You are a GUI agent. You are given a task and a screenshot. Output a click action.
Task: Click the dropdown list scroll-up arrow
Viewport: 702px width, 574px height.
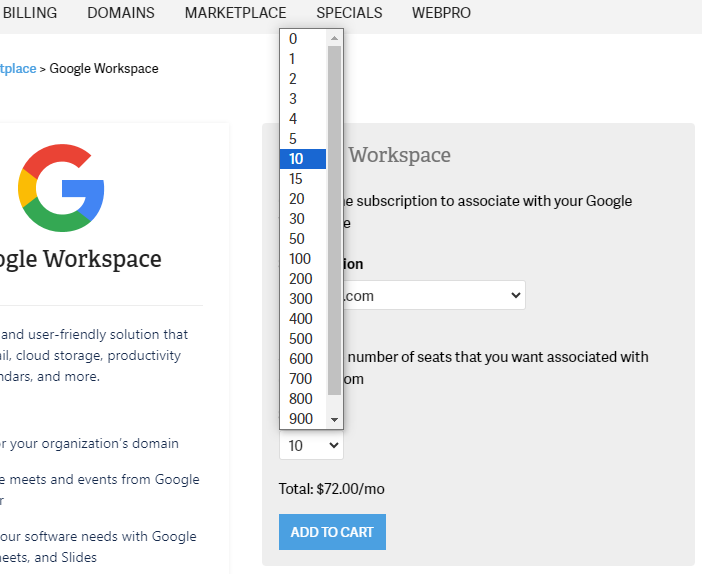tap(335, 38)
